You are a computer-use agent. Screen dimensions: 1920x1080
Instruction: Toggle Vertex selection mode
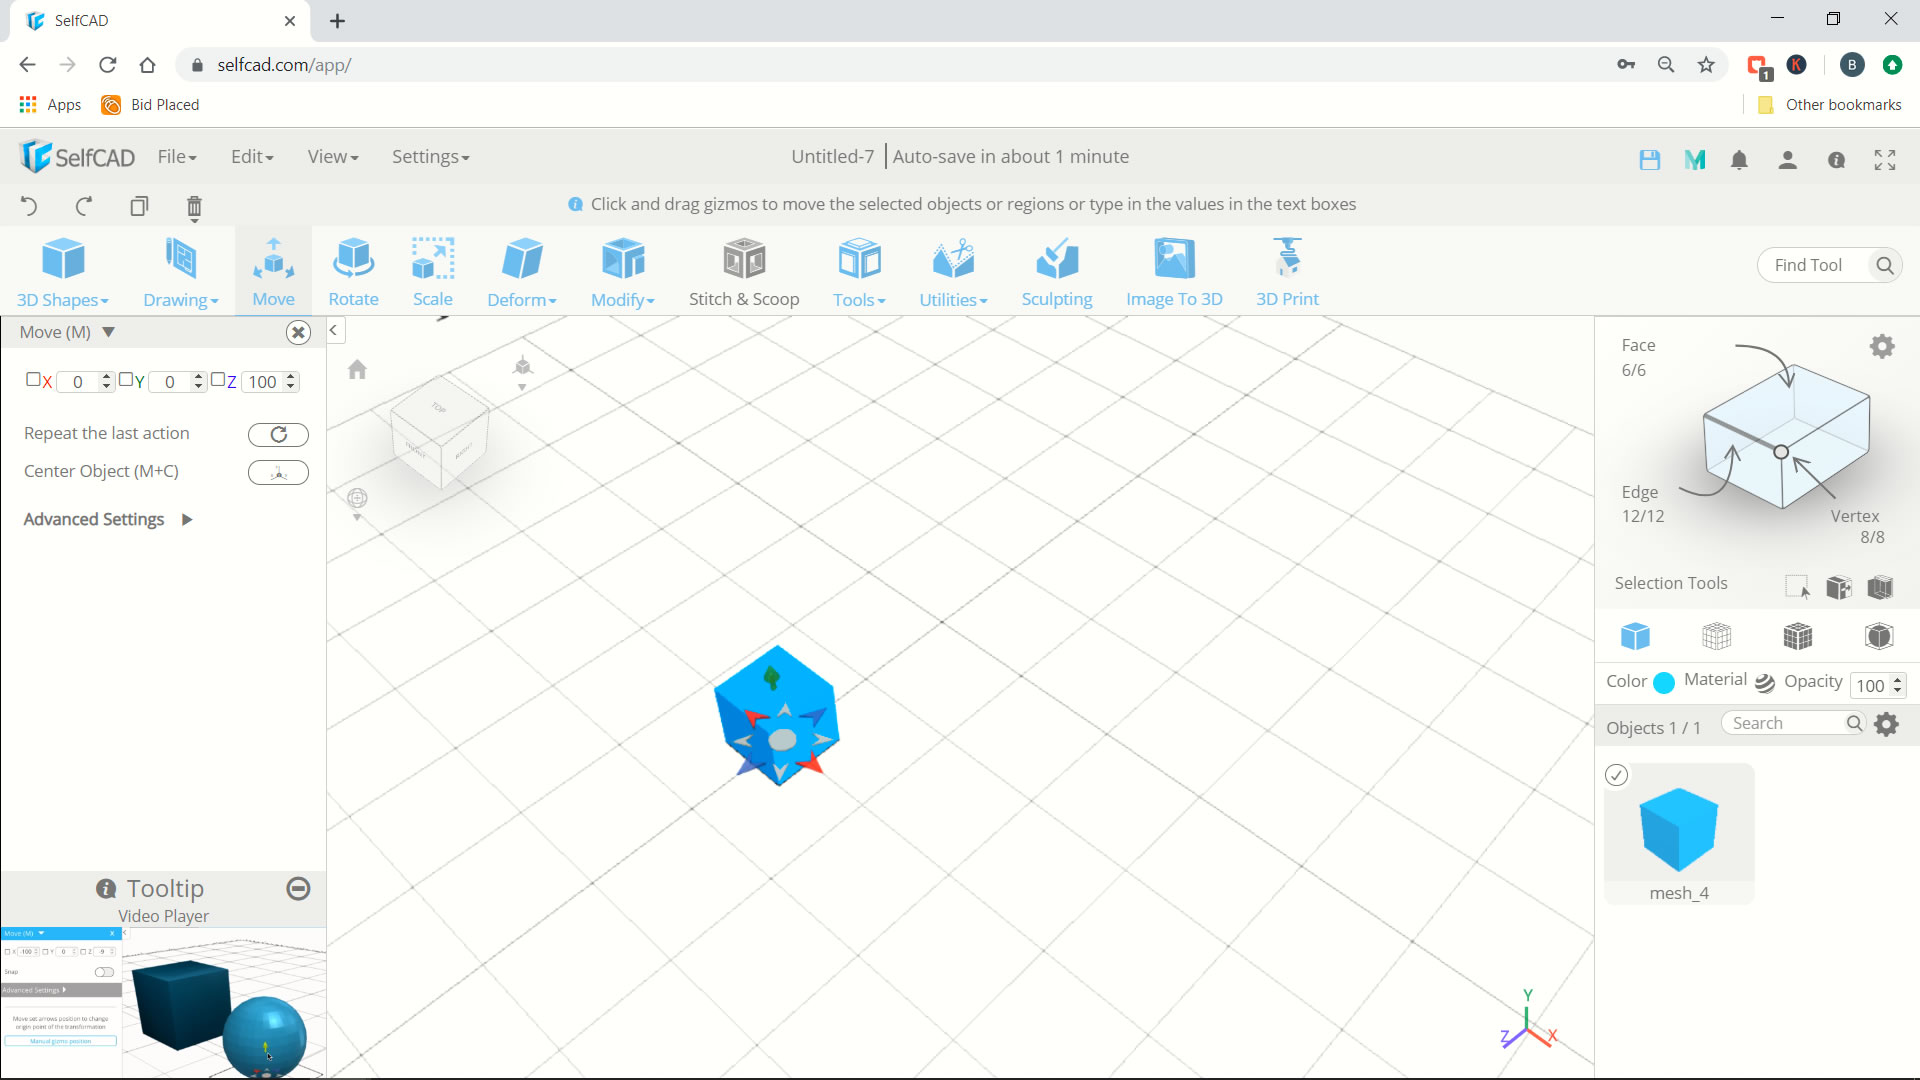click(1858, 526)
